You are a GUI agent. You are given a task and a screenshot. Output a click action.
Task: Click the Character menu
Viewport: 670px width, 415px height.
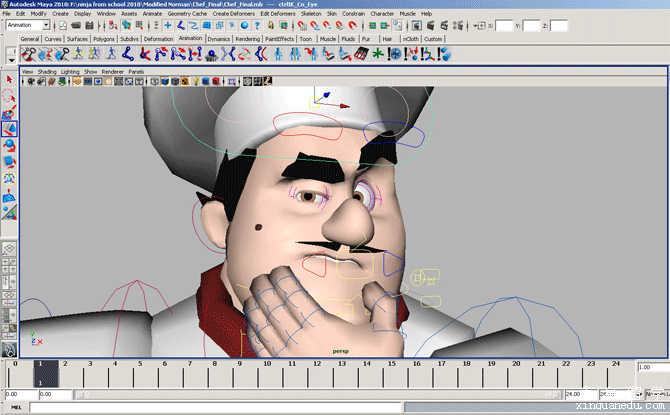pos(382,14)
